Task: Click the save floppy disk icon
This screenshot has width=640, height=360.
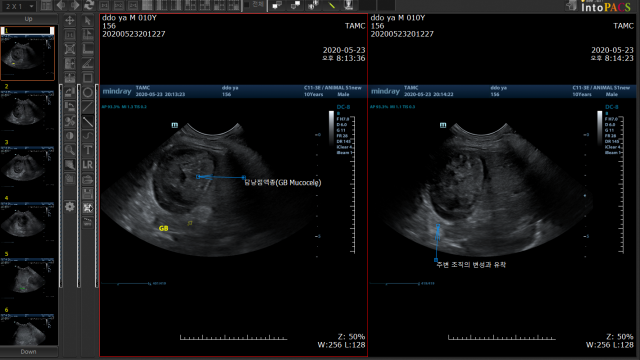Action: pyautogui.click(x=87, y=193)
